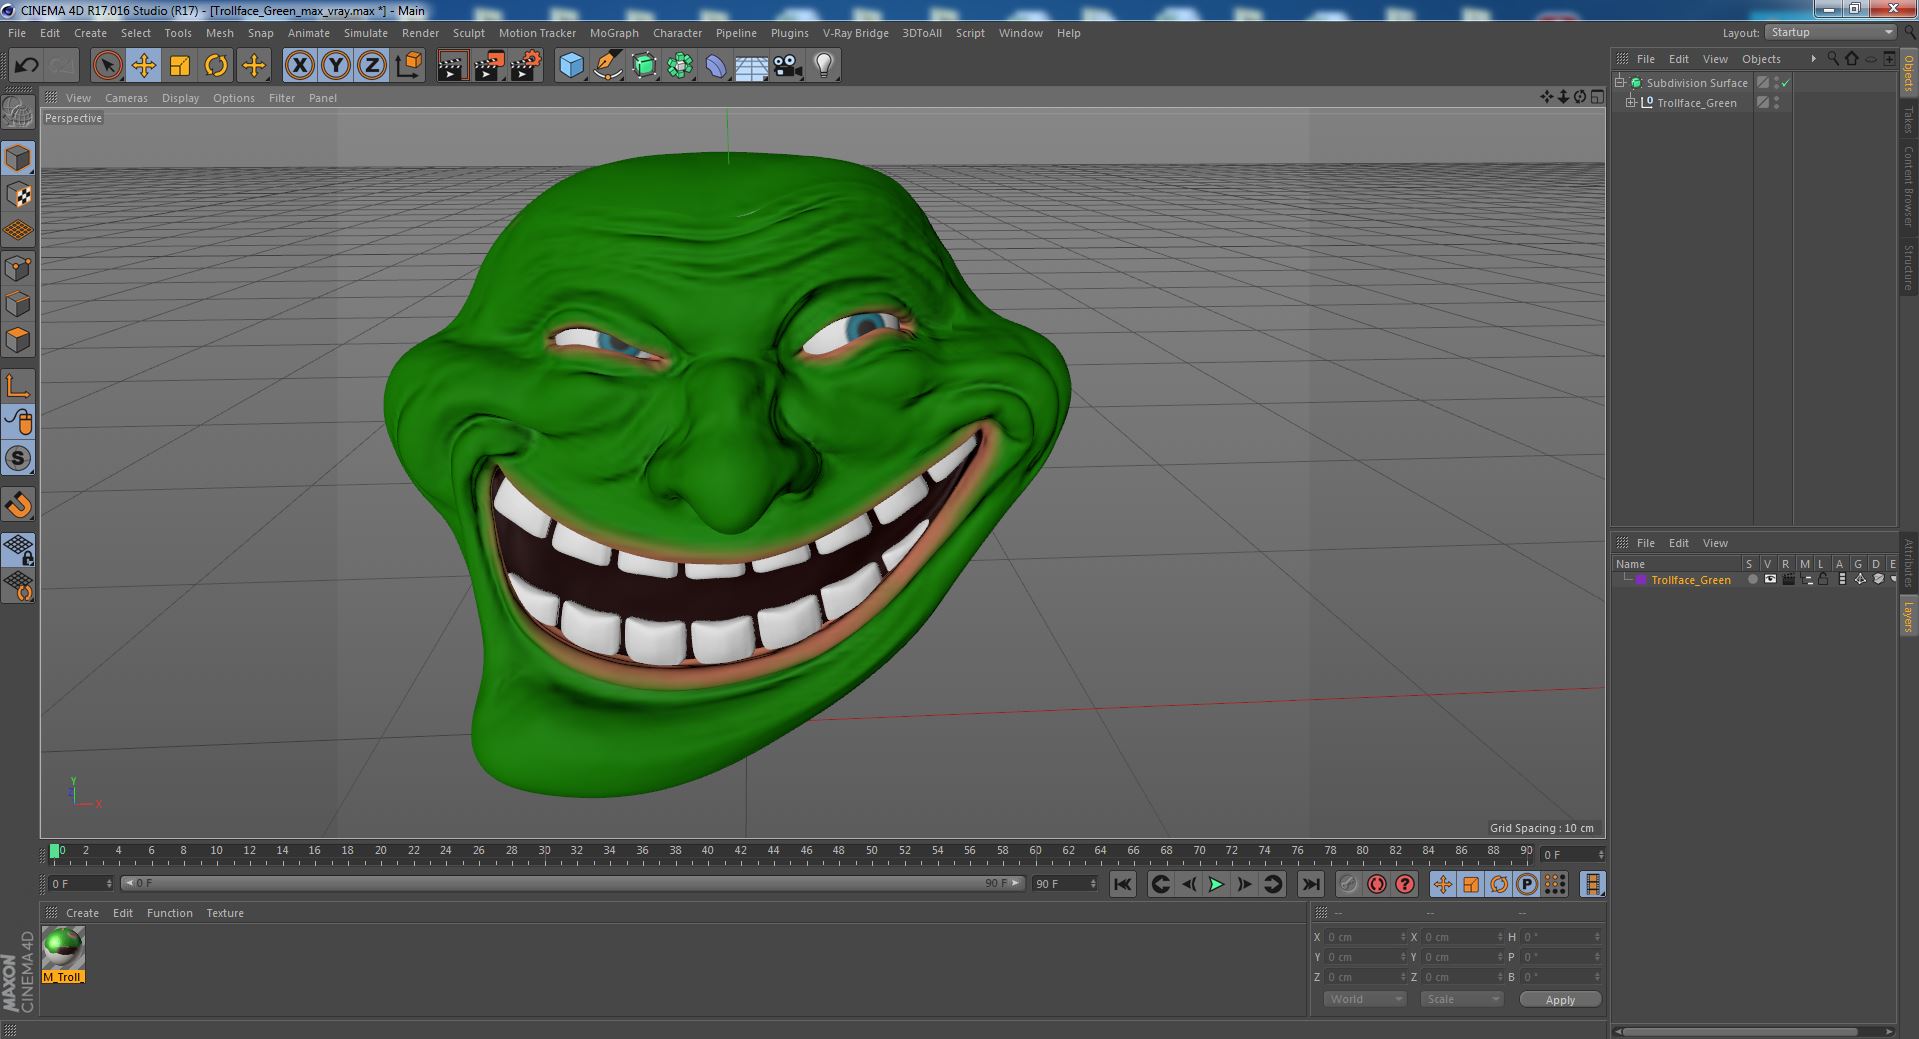Open the Scale mode dropdown
This screenshot has width=1919, height=1039.
point(1462,999)
